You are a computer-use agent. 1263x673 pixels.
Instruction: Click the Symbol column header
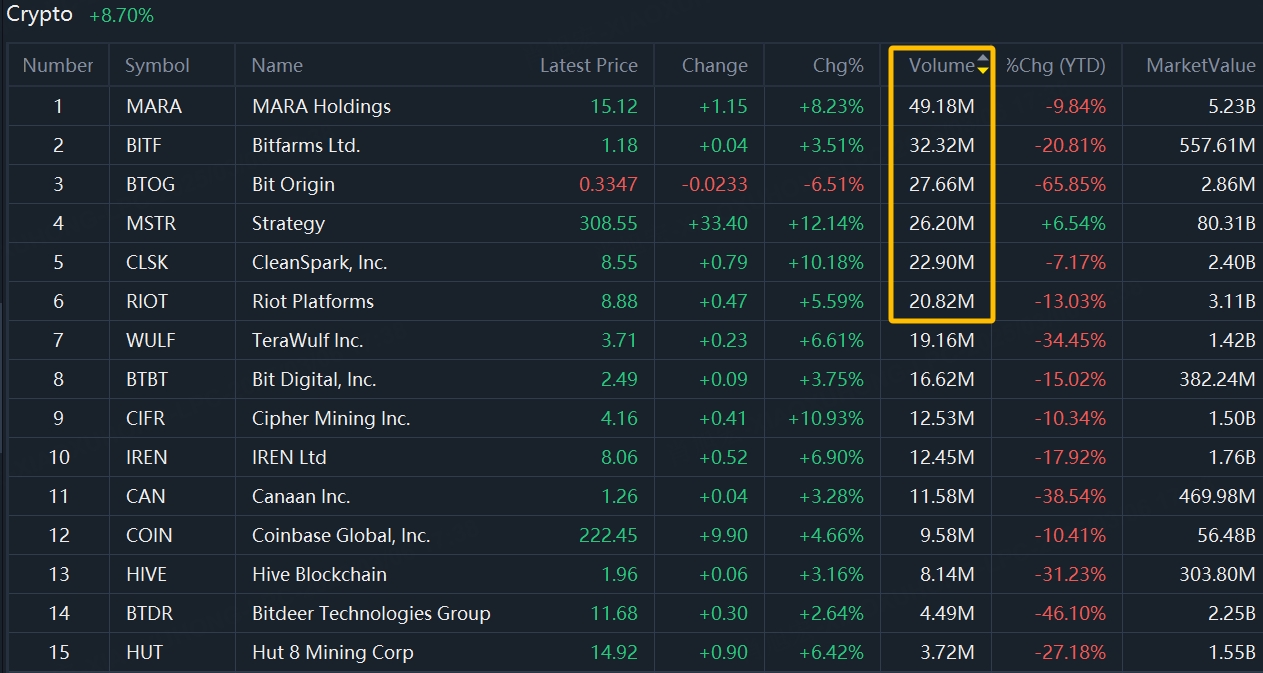click(x=157, y=65)
